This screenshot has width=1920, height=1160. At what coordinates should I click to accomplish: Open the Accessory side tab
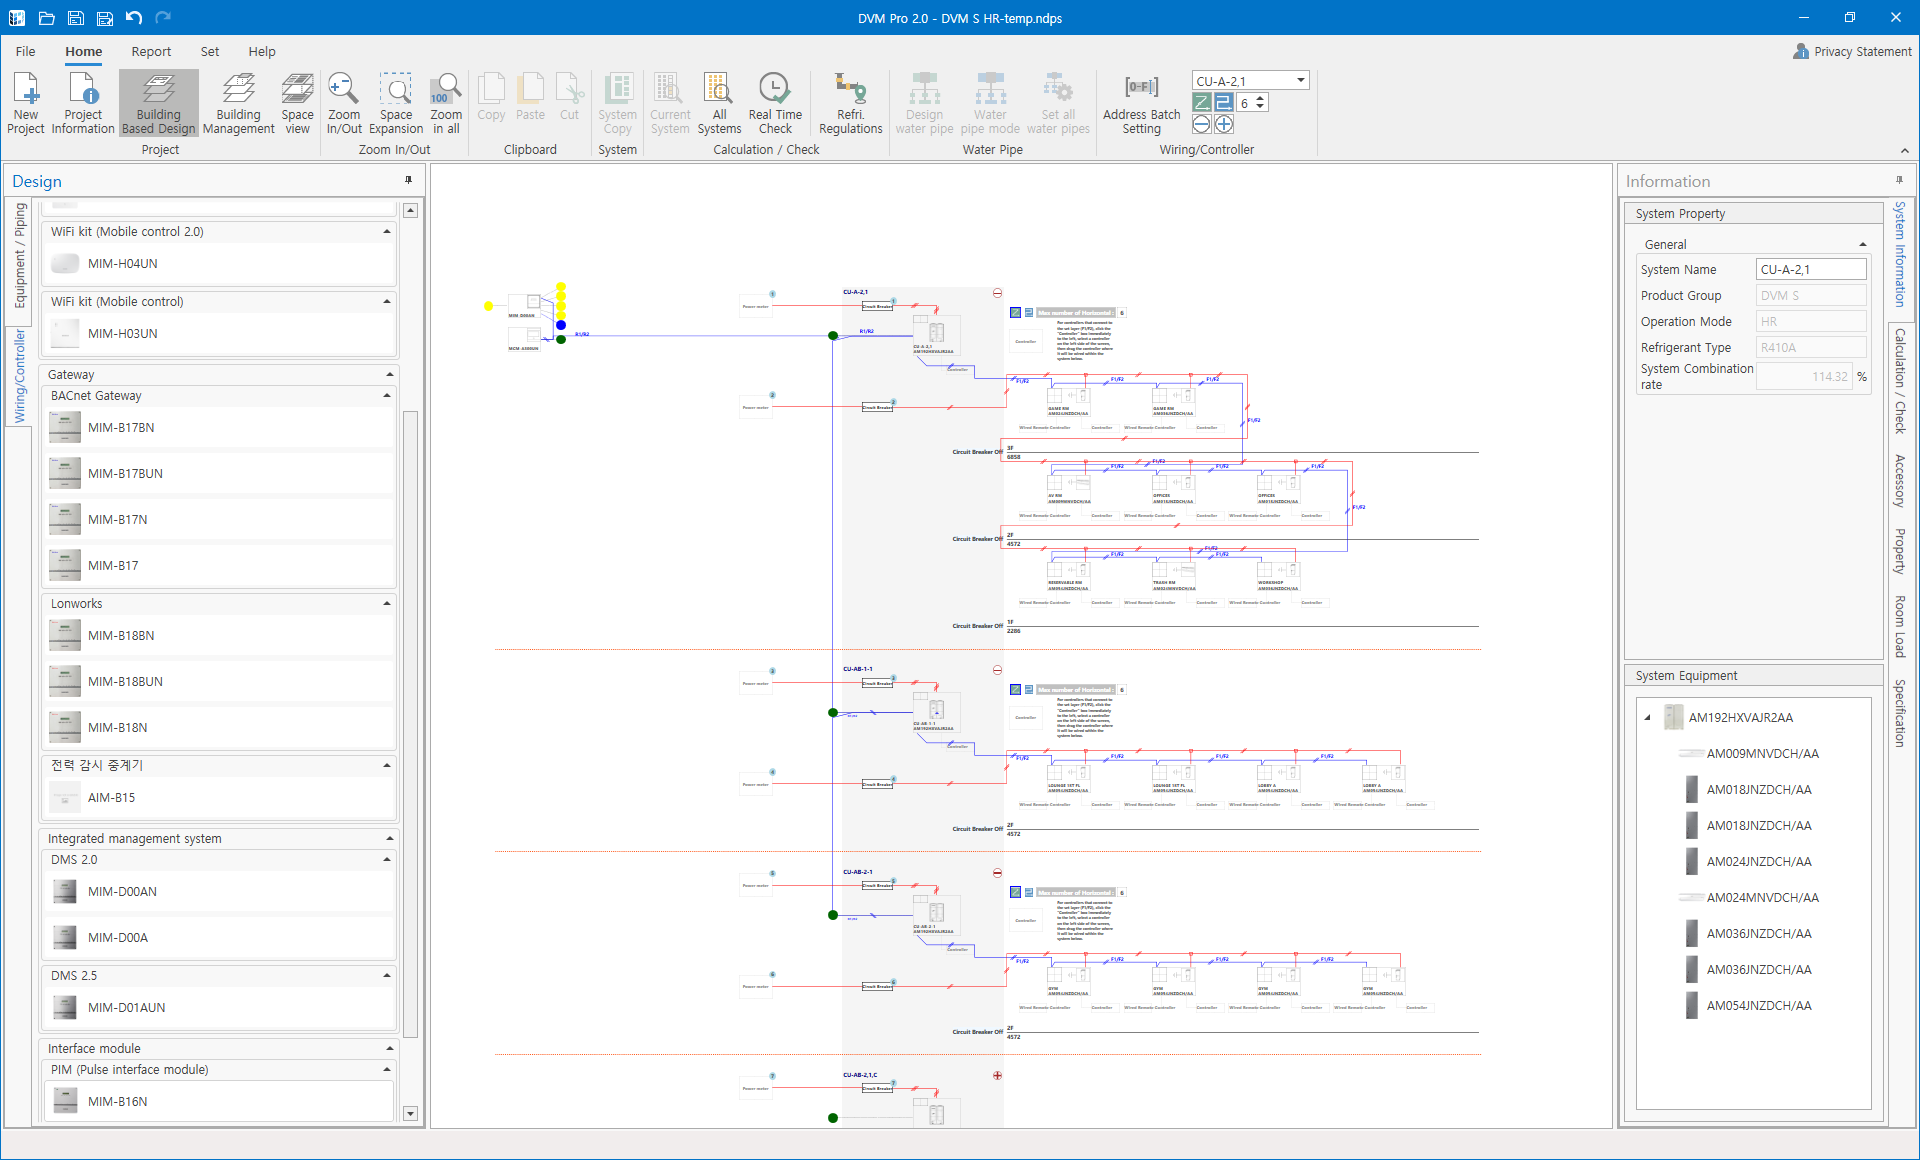pos(1900,481)
